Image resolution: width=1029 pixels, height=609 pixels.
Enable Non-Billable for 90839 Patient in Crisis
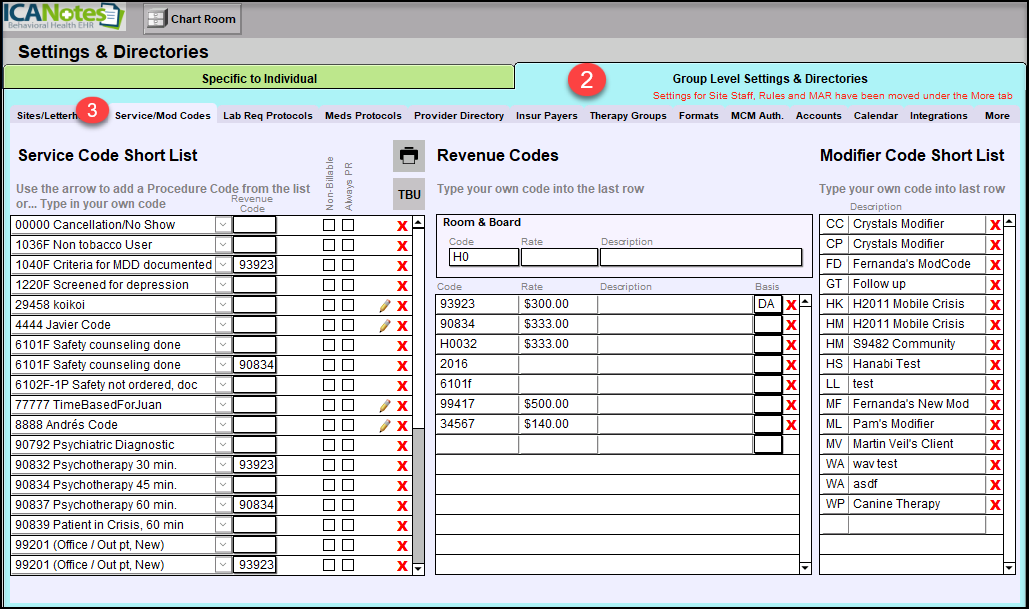click(x=328, y=525)
